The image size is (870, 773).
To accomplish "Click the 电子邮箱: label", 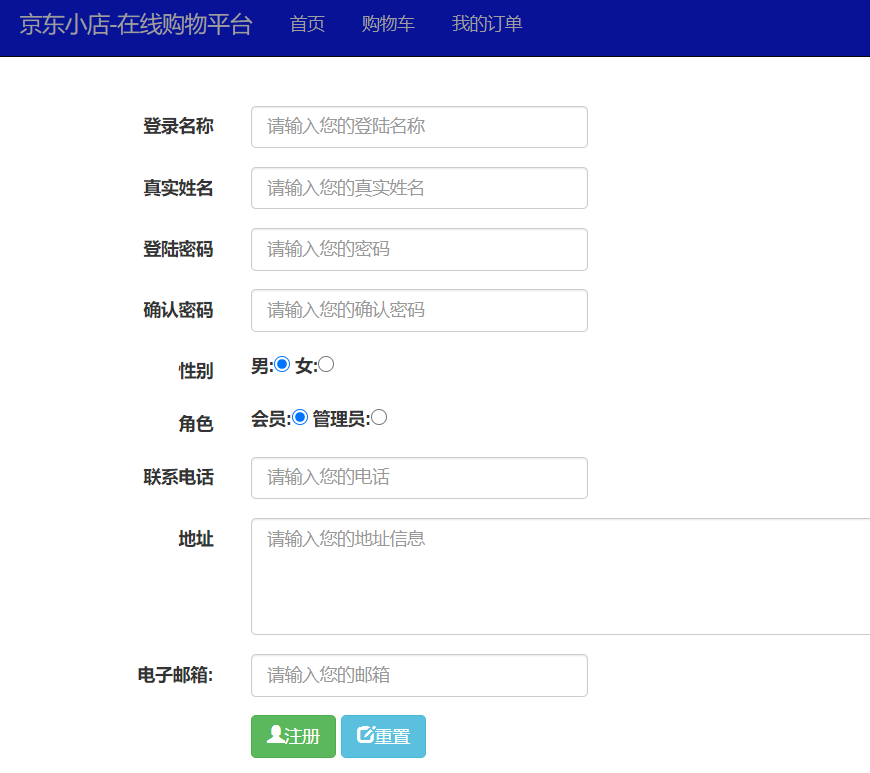I will point(175,675).
